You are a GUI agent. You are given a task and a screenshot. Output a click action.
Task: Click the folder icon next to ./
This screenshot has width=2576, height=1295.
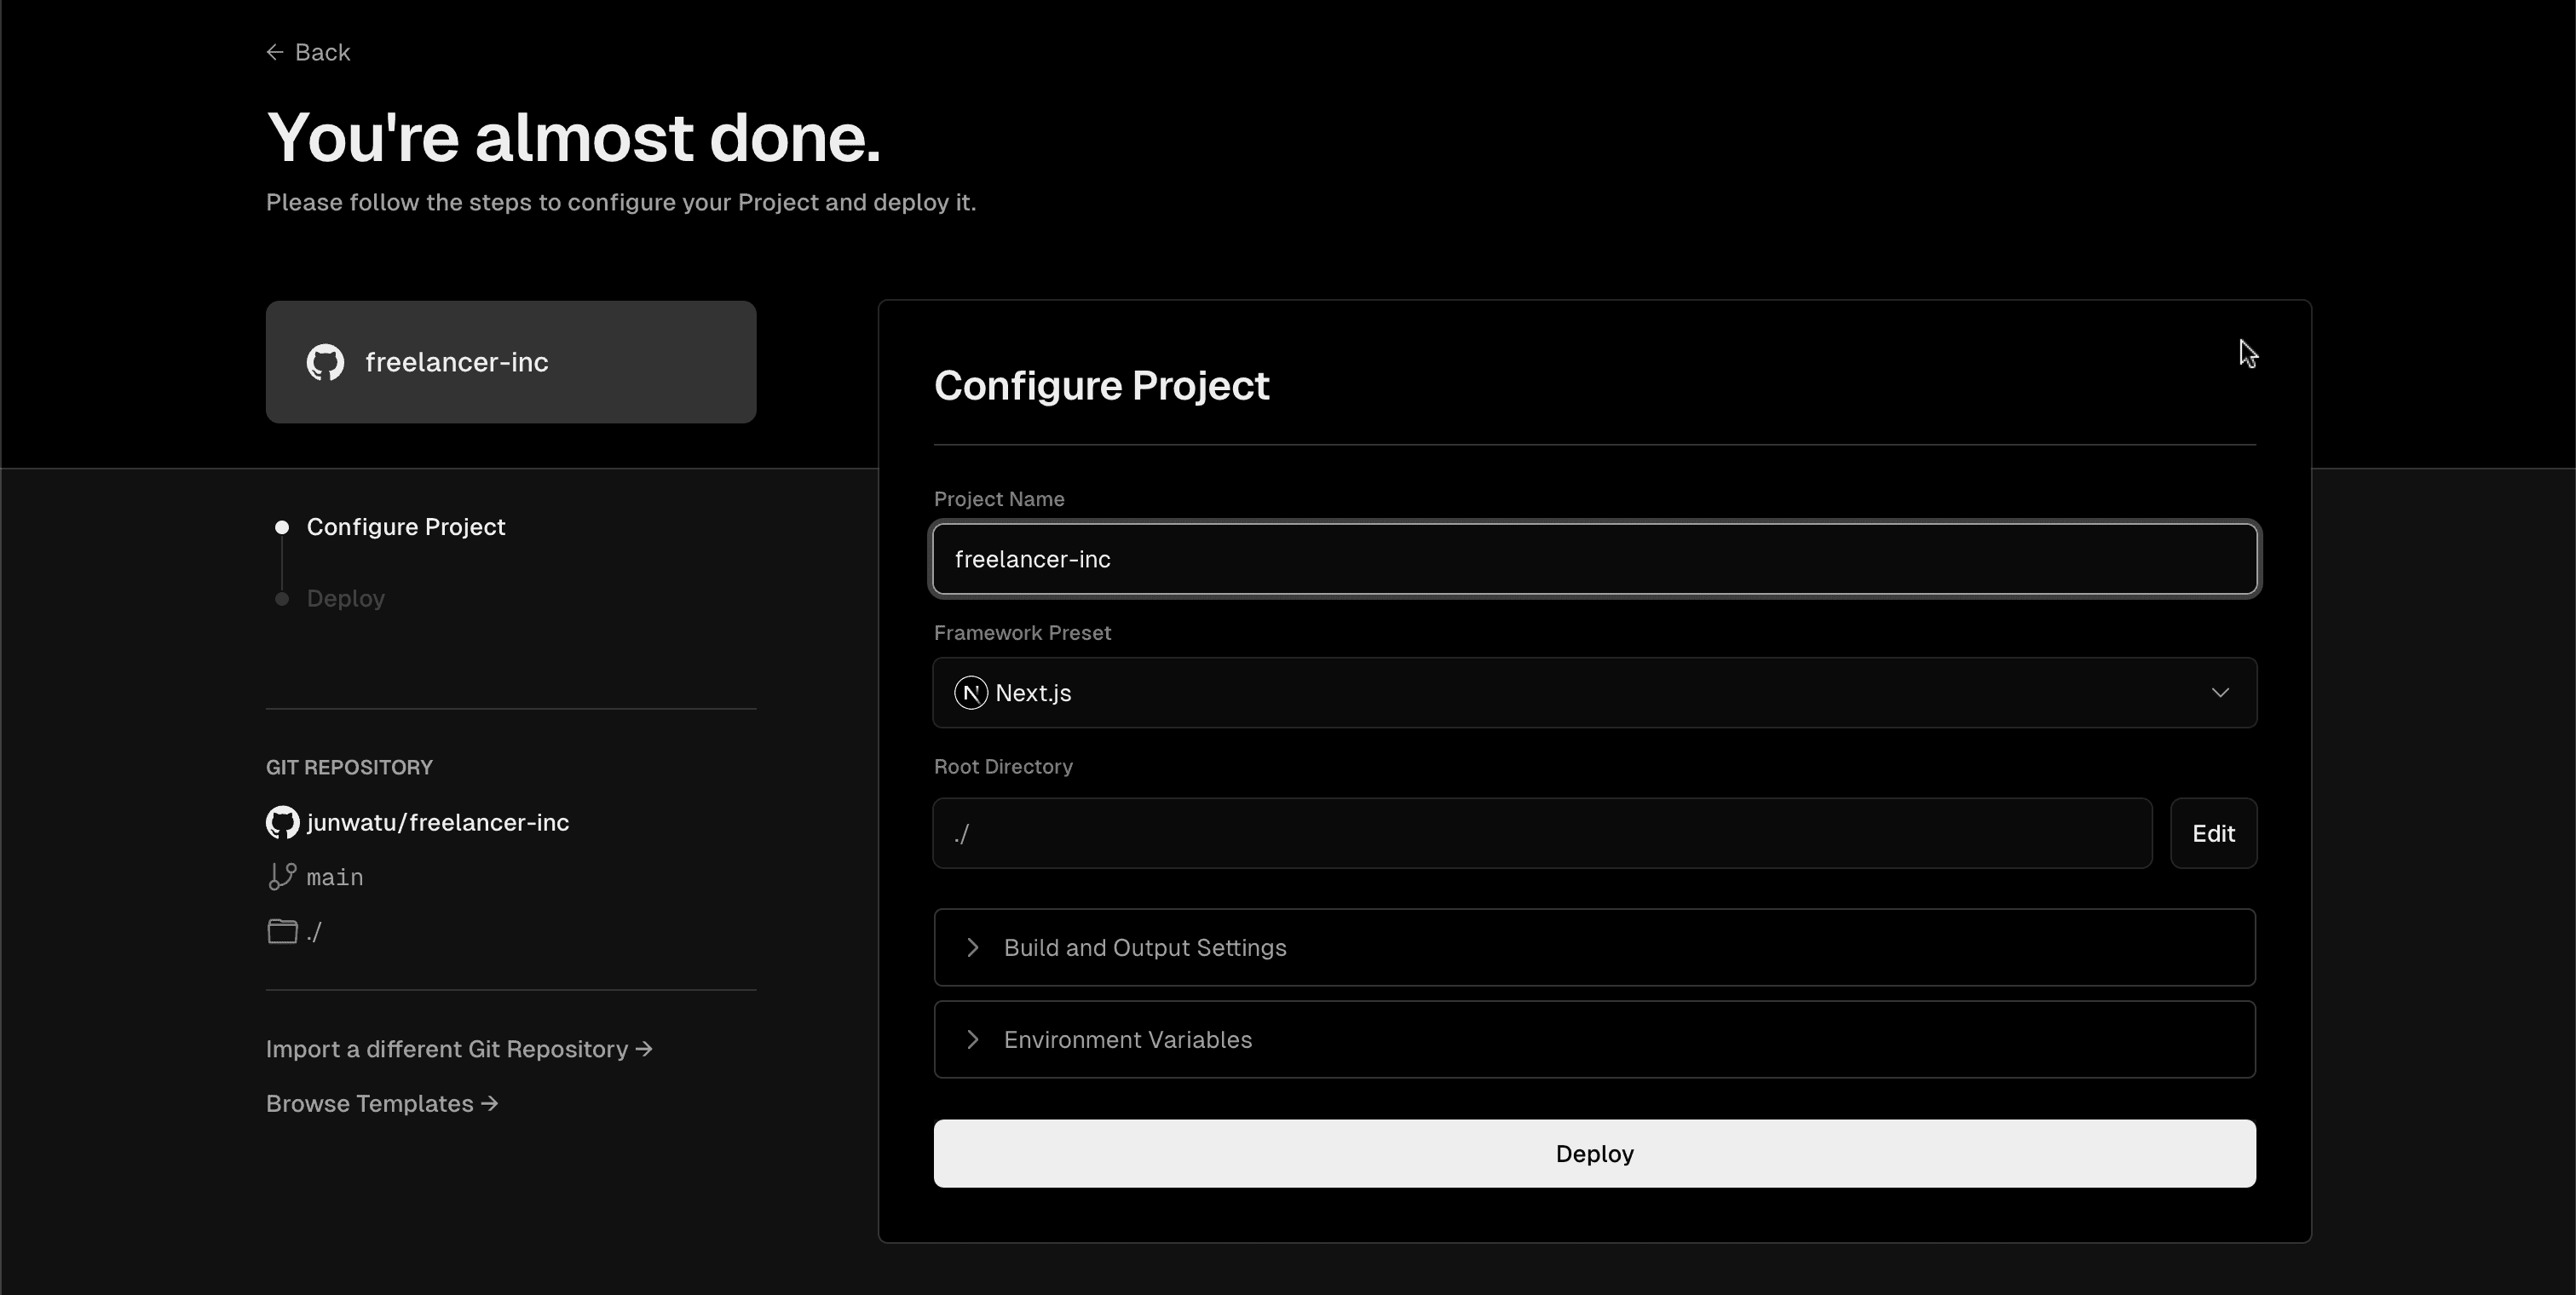coord(282,932)
